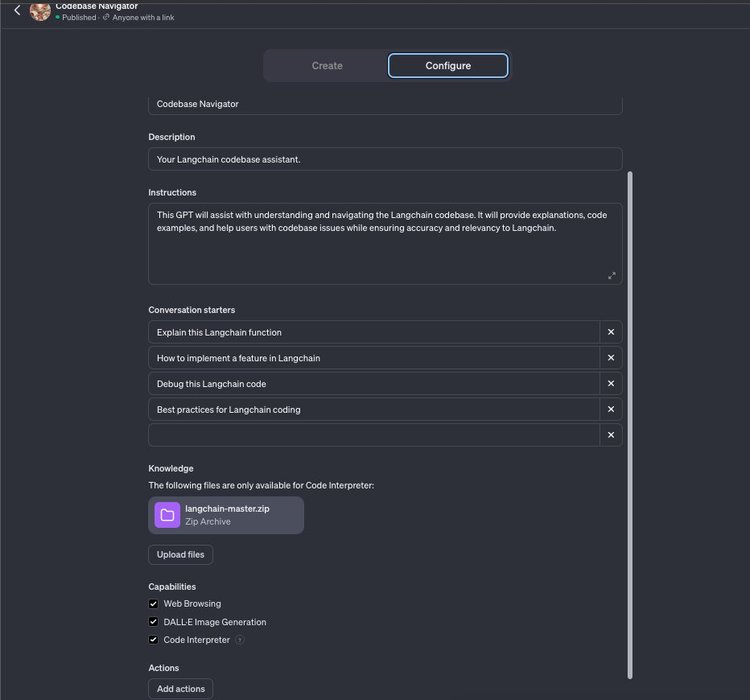Toggle the DALL·E Image Generation checkbox
Screen dimensions: 750x700
tap(154, 622)
